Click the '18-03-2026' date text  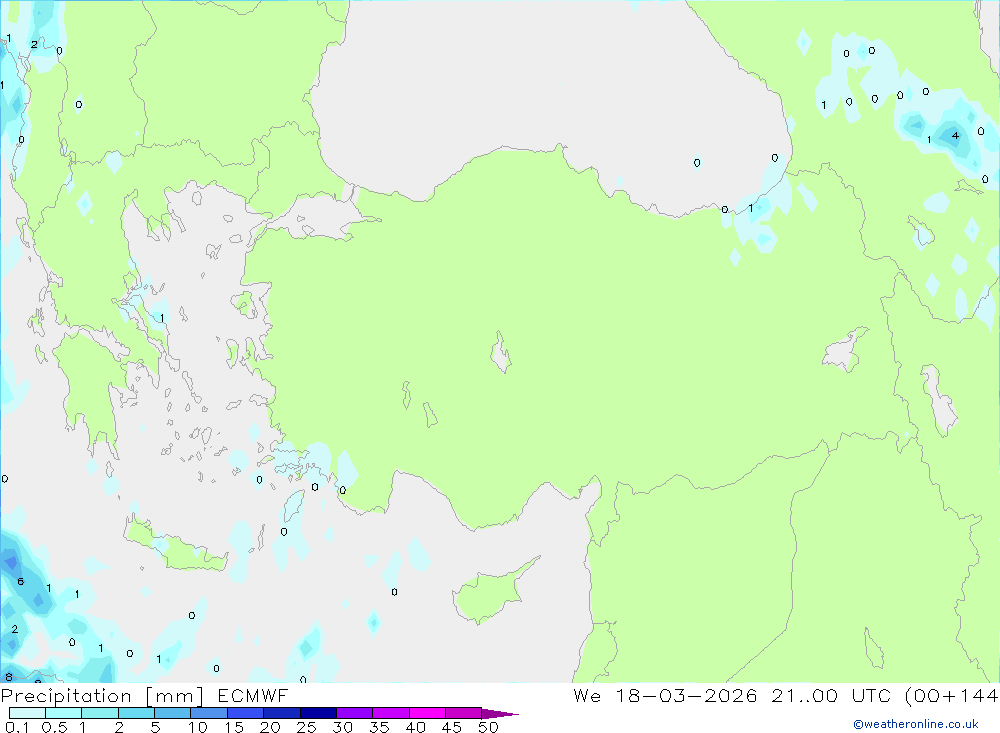click(687, 696)
